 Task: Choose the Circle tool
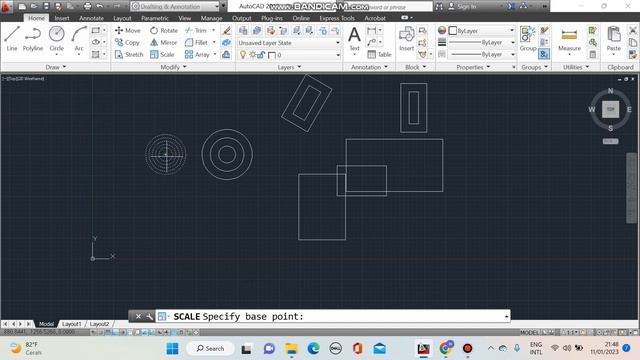pyautogui.click(x=56, y=38)
